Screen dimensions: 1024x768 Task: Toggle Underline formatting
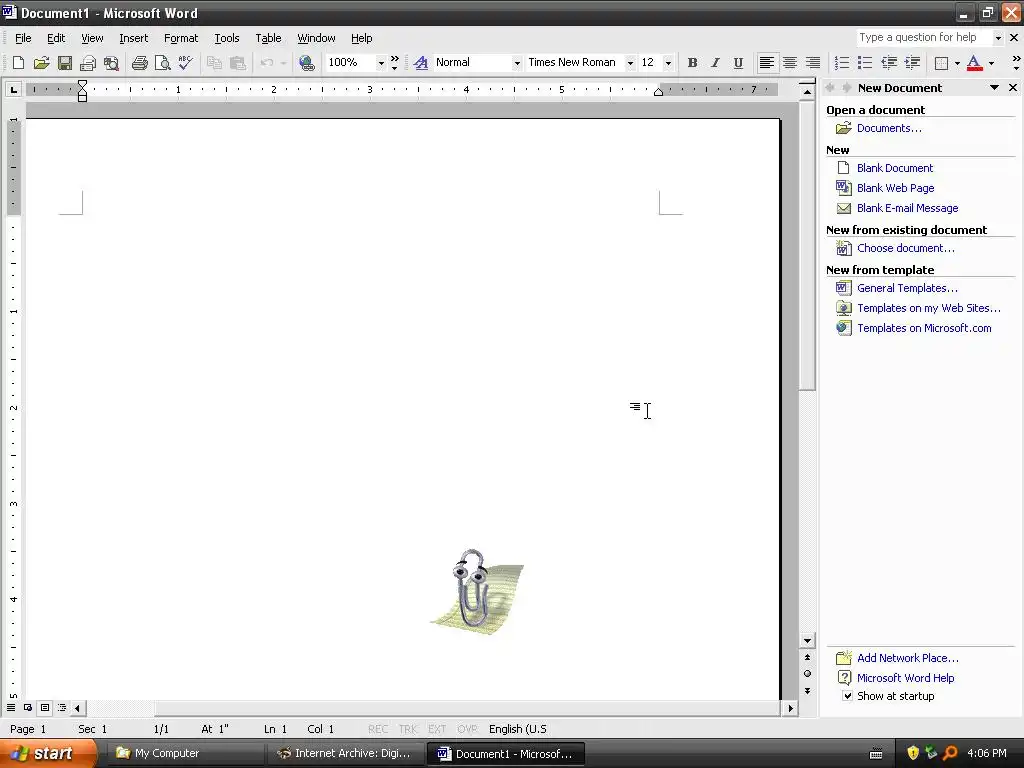click(x=738, y=63)
